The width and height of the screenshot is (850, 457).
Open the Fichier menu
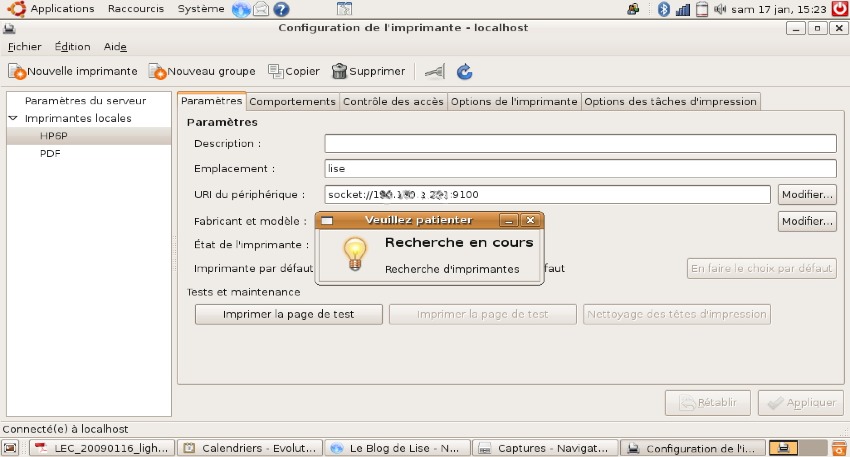click(24, 46)
